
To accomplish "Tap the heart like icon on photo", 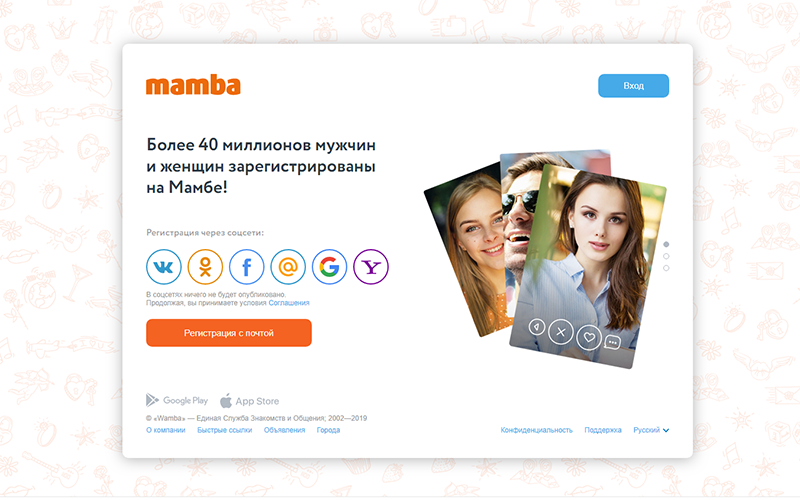I will pyautogui.click(x=589, y=337).
